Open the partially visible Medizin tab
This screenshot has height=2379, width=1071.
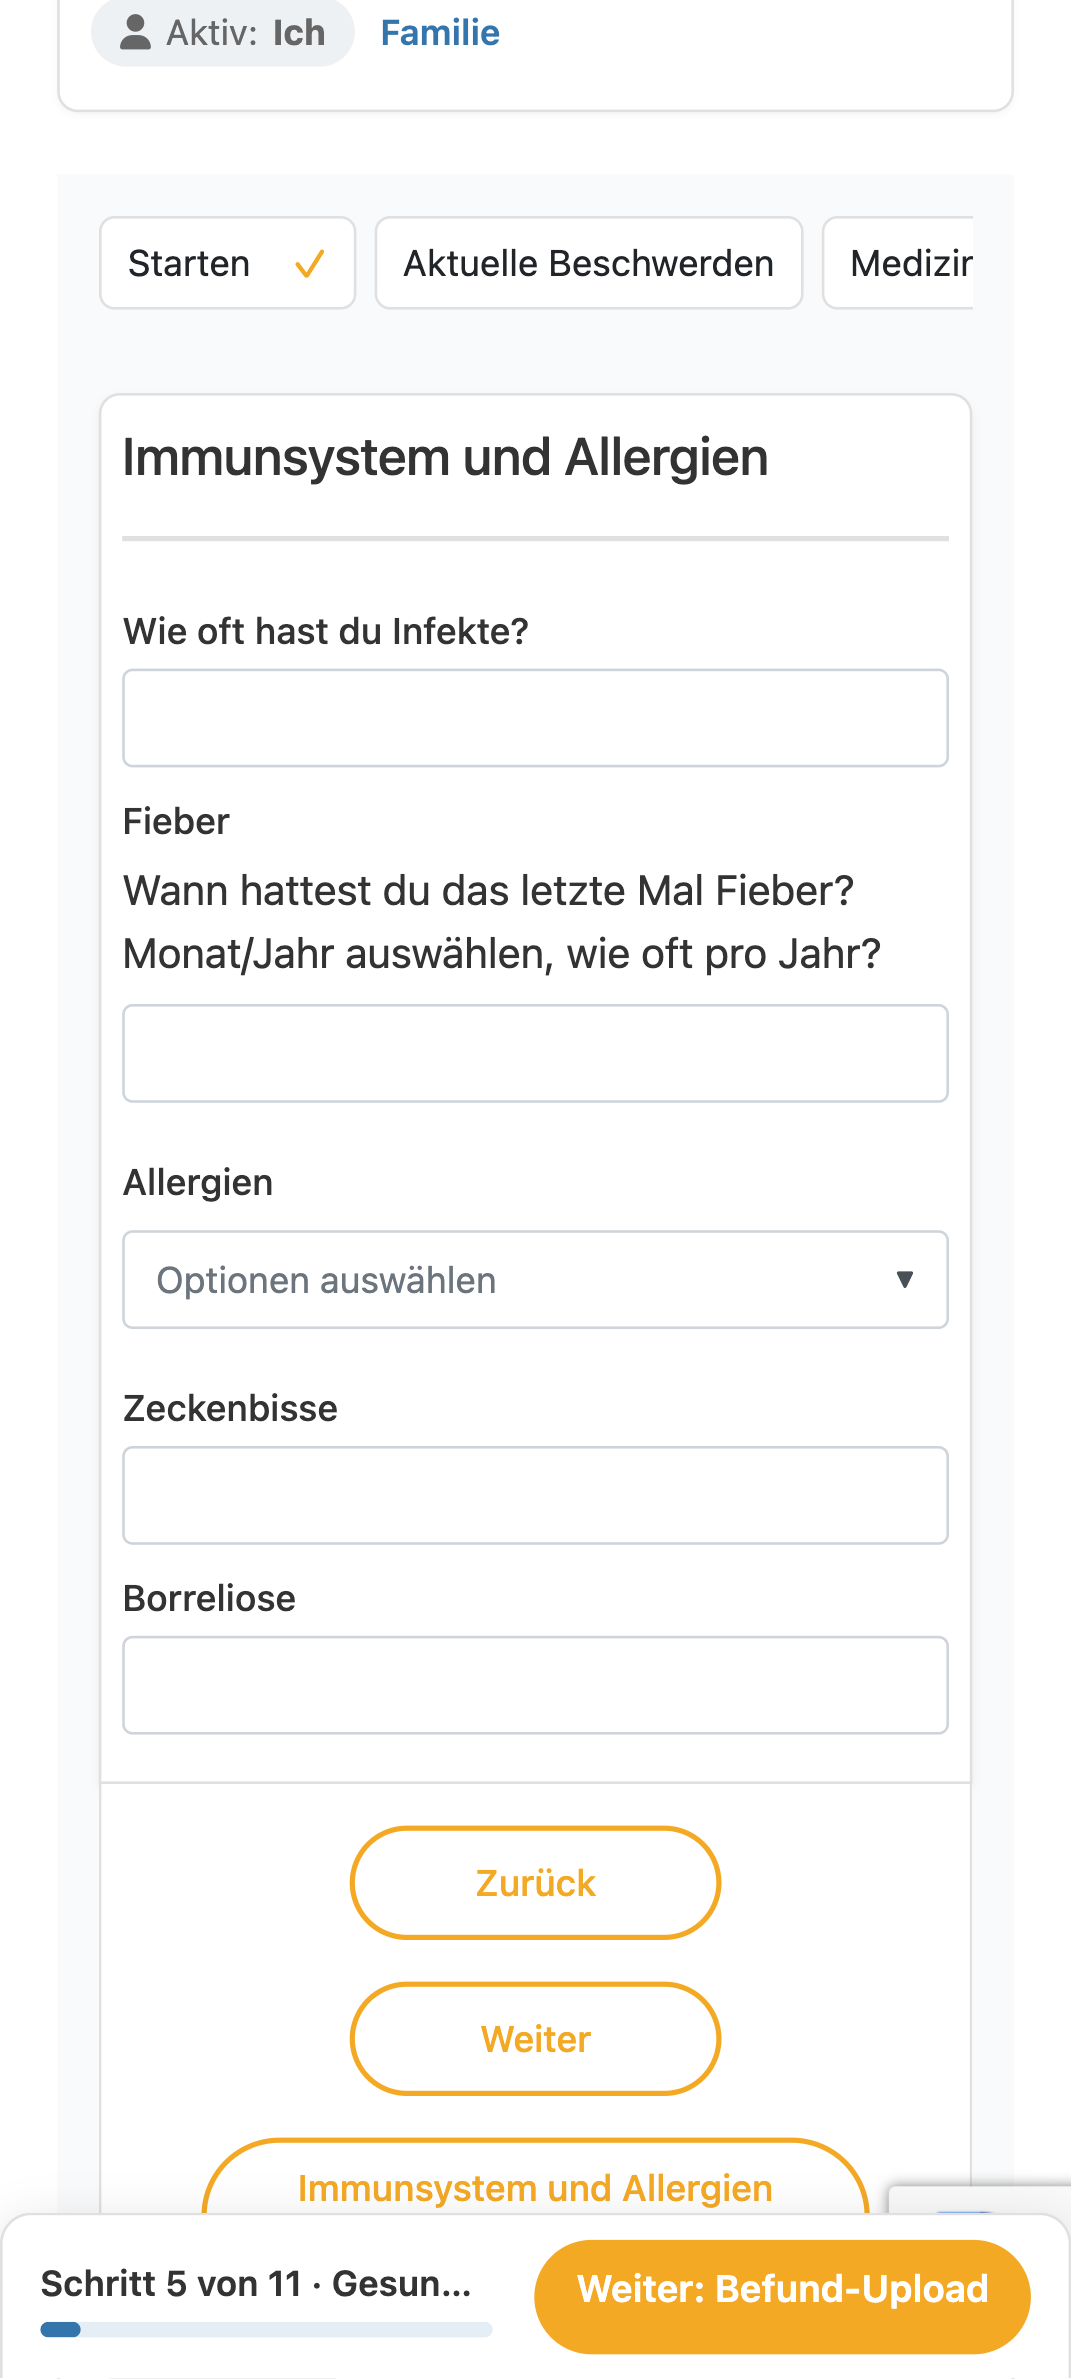898,263
